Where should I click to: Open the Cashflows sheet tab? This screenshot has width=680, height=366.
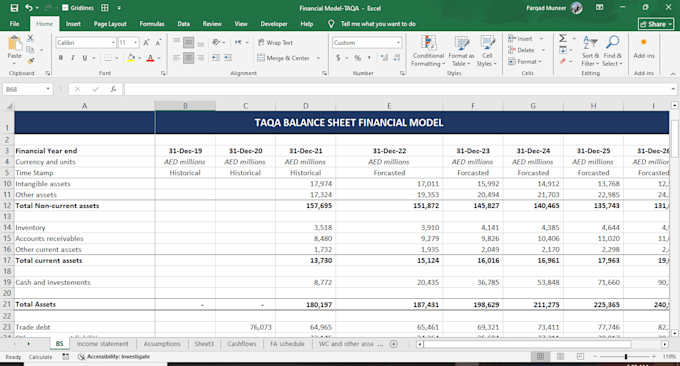pos(242,344)
